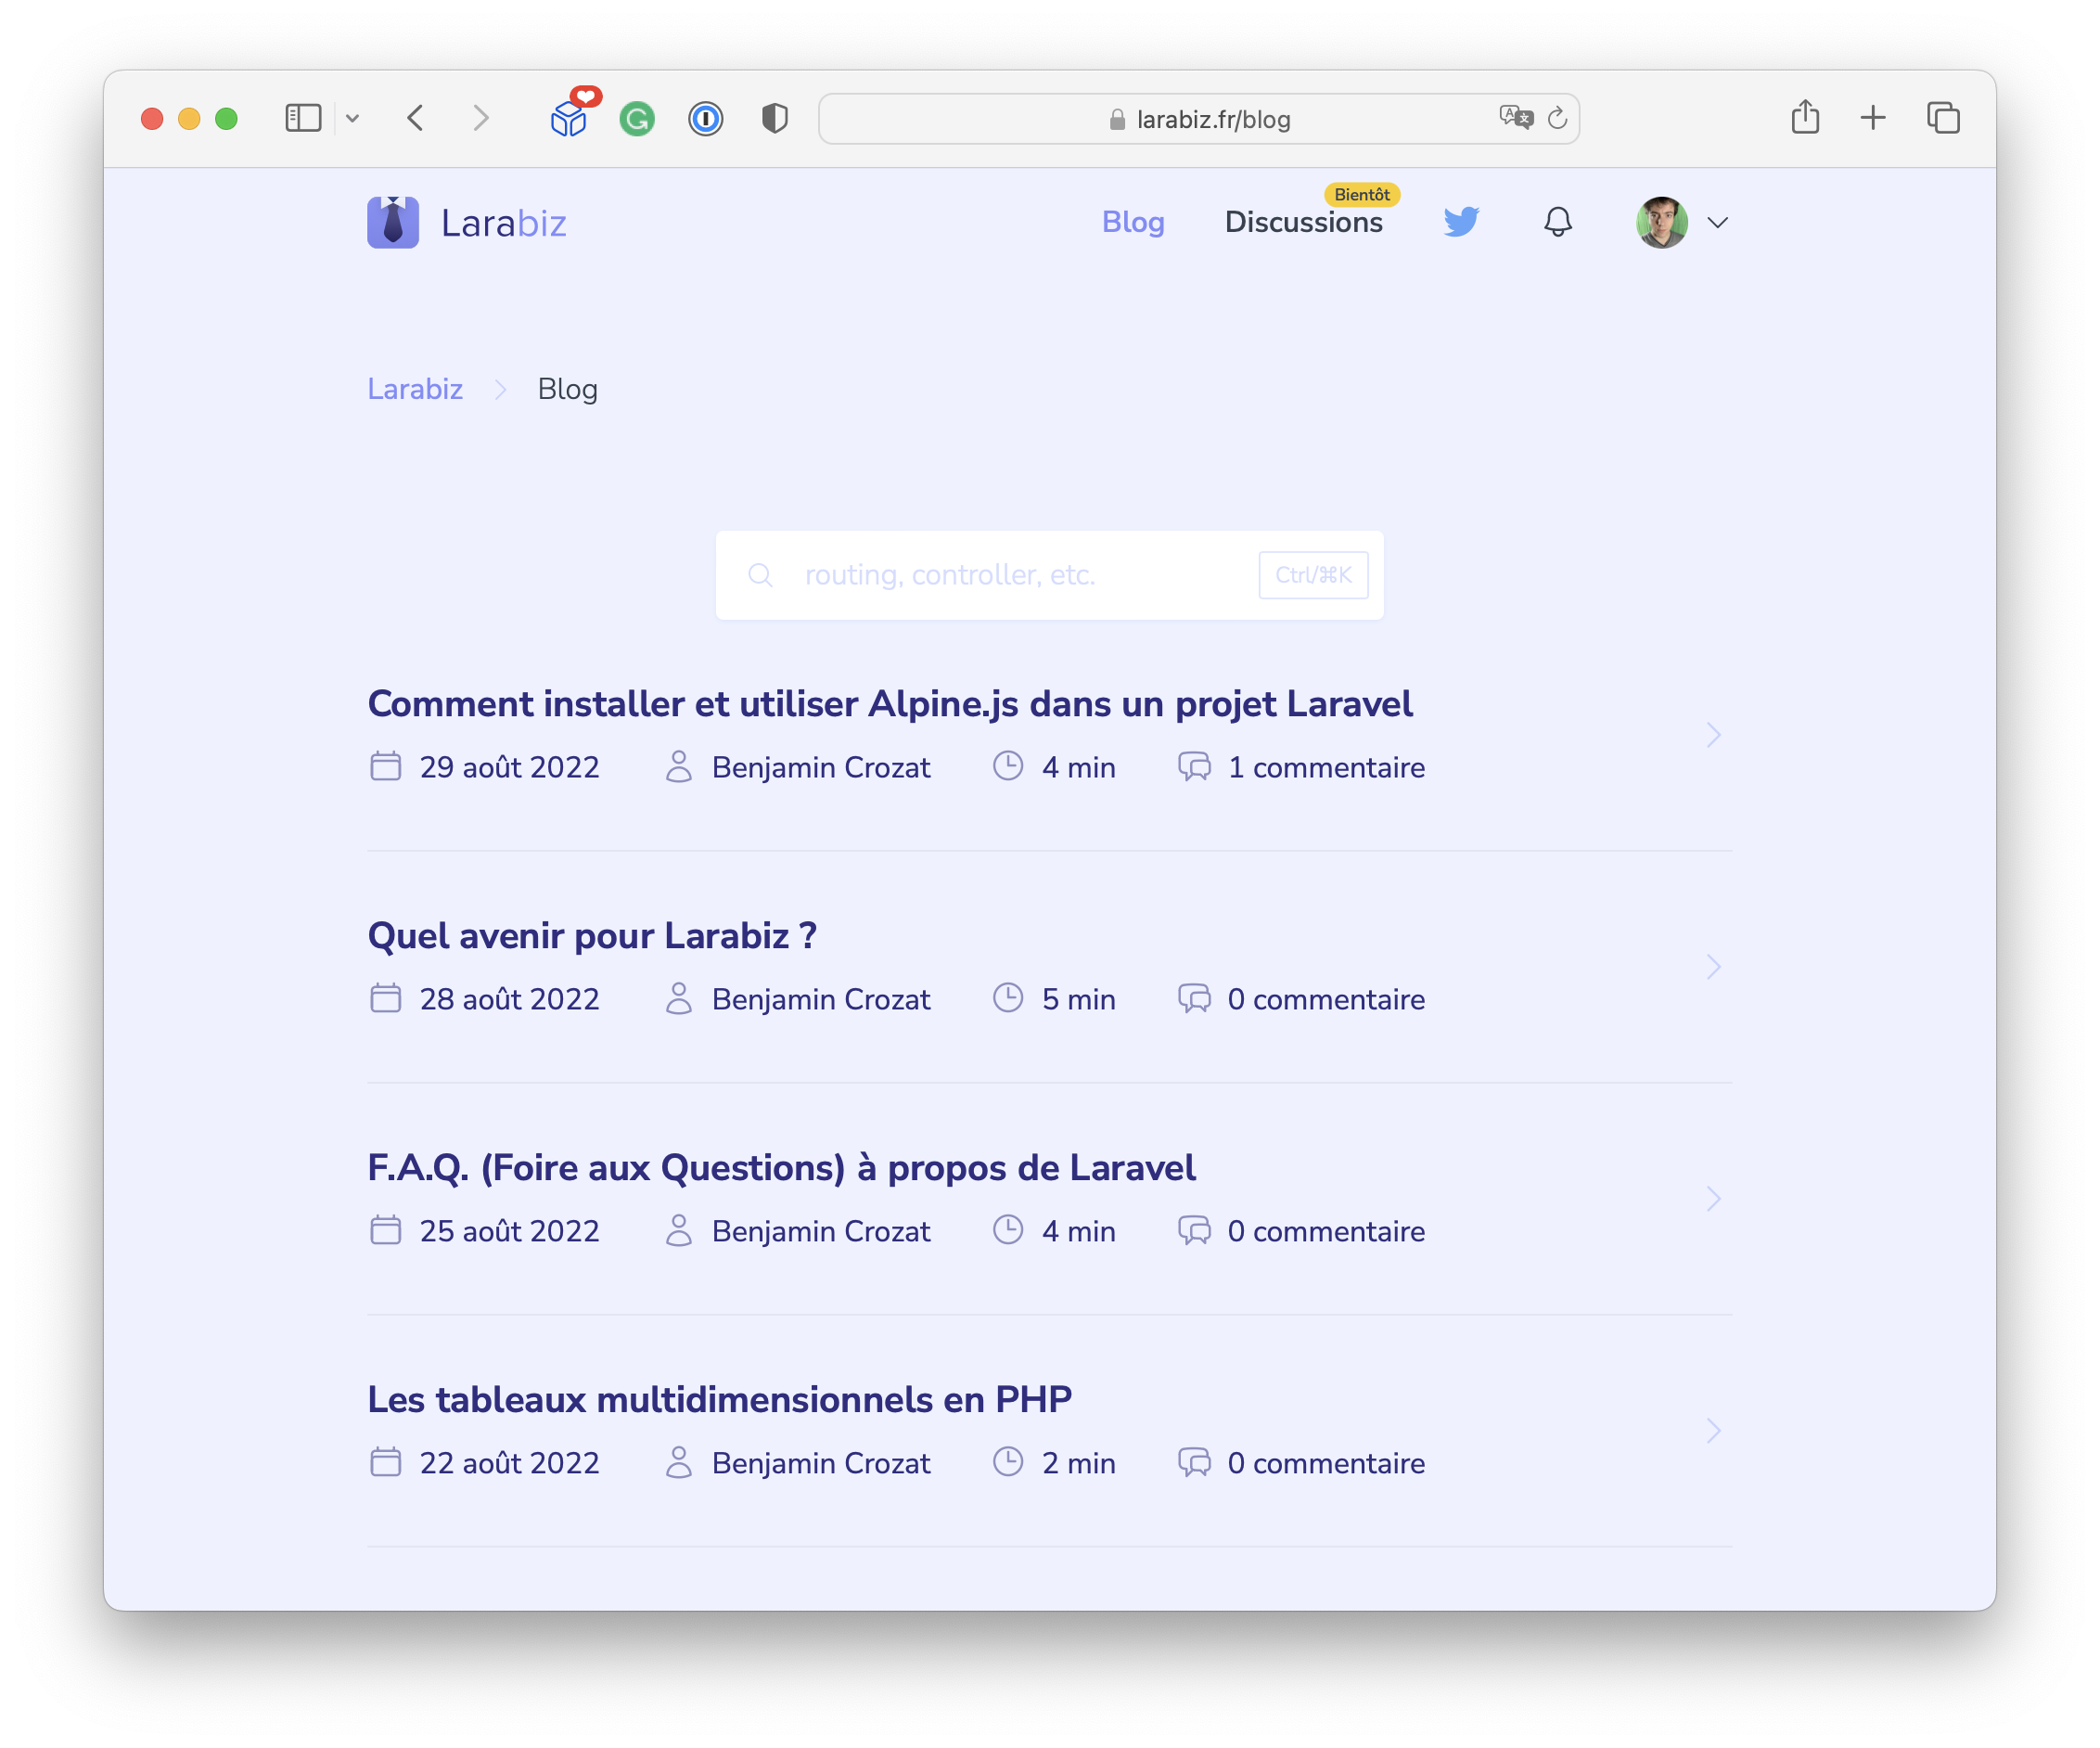Viewport: 2100px width, 1748px height.
Task: Go forward with the forward arrow
Action: coord(481,118)
